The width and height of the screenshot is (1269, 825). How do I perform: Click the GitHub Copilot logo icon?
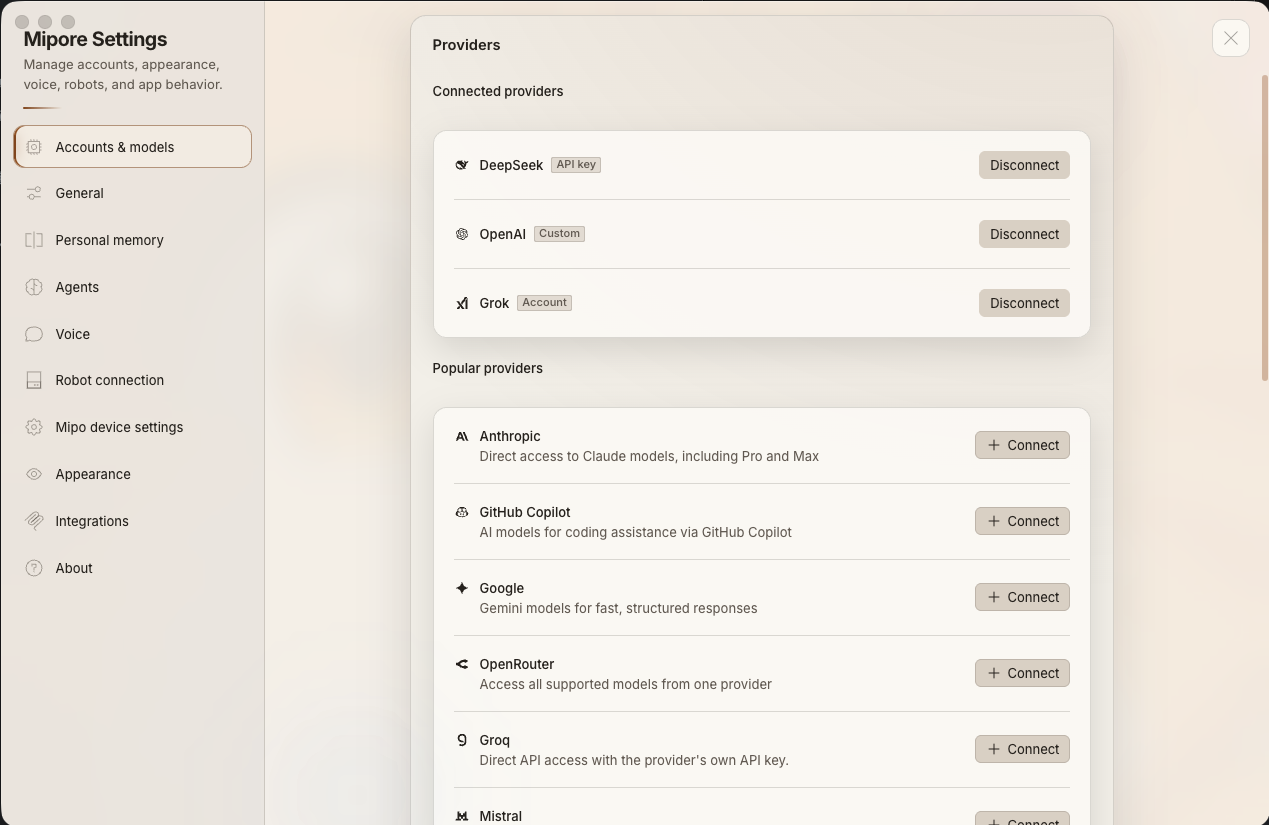(462, 512)
